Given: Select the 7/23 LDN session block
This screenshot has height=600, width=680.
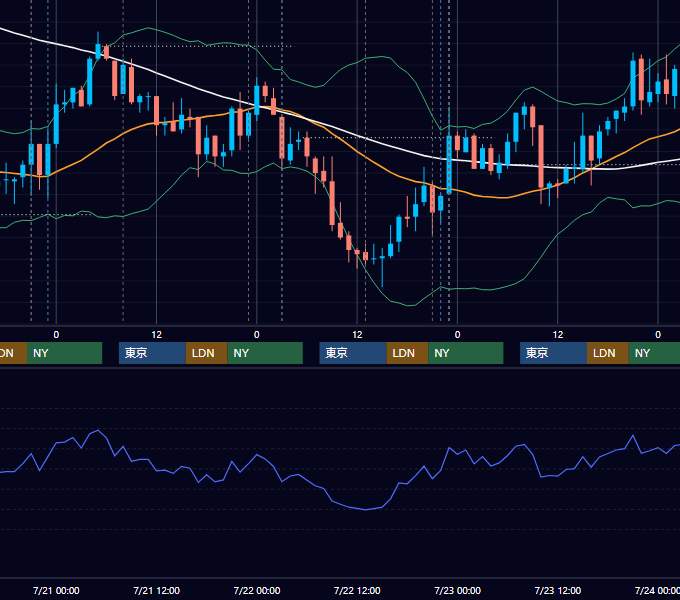Looking at the screenshot, I should tap(608, 353).
